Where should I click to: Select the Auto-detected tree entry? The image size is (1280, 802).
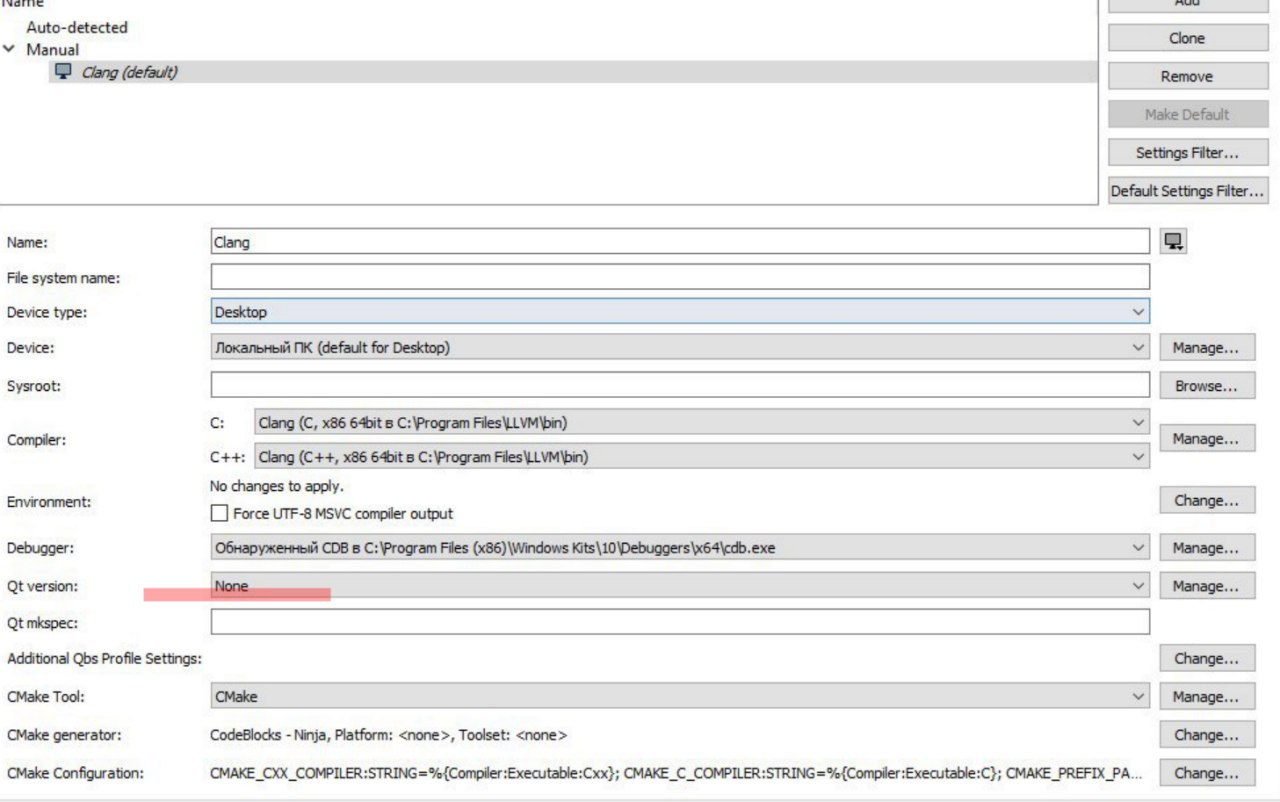tap(77, 27)
